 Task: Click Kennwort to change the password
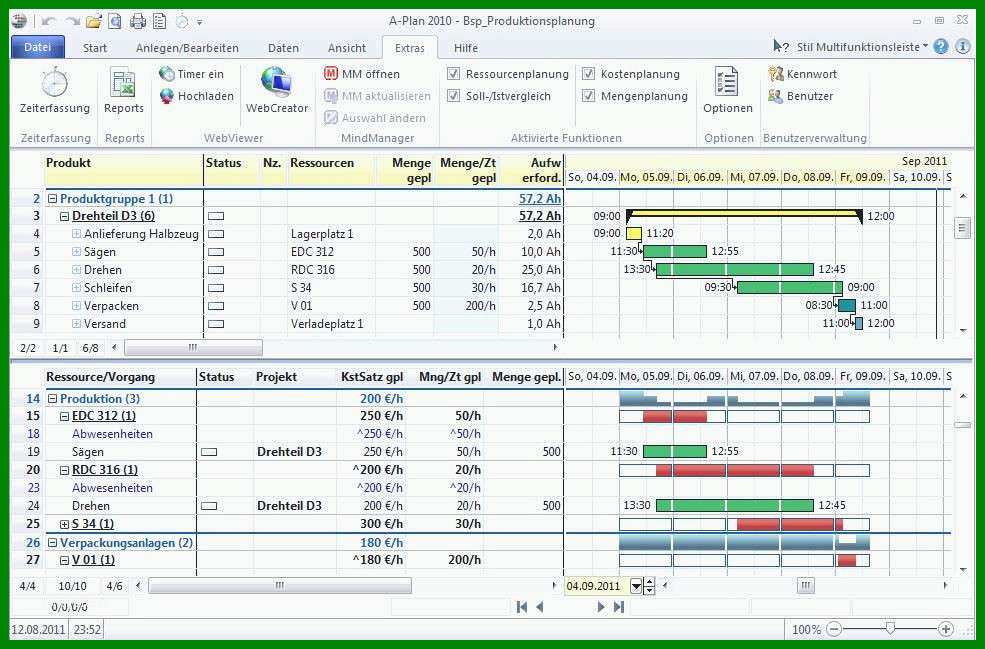pos(803,74)
